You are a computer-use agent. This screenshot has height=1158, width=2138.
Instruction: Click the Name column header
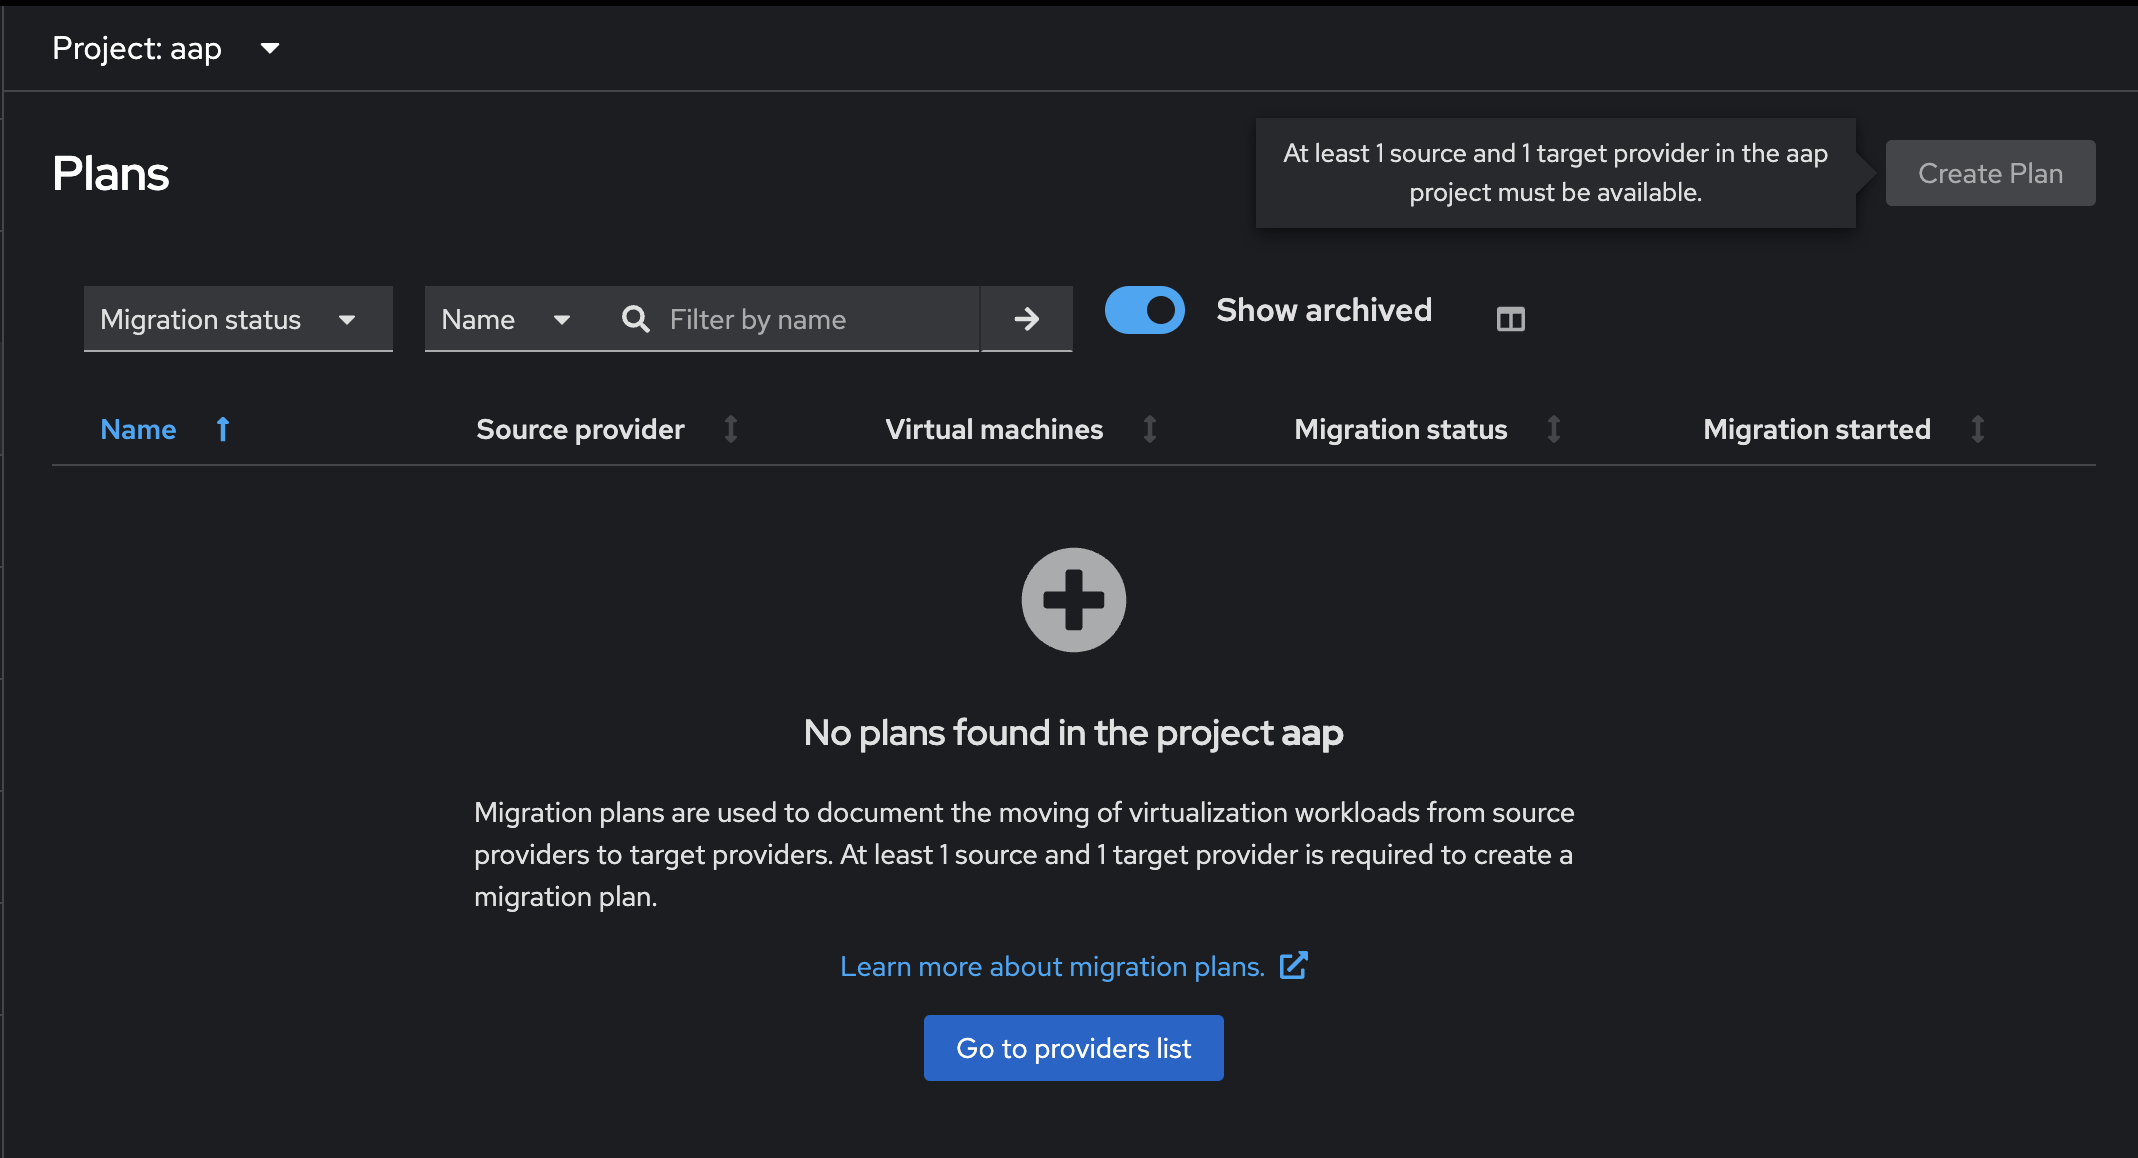pos(138,429)
